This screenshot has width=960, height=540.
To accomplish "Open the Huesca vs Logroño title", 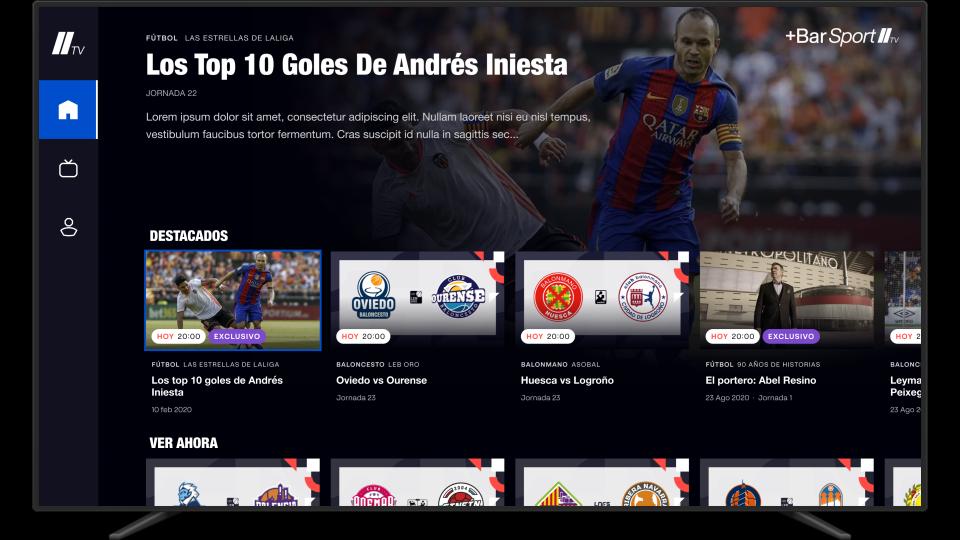I will 567,380.
